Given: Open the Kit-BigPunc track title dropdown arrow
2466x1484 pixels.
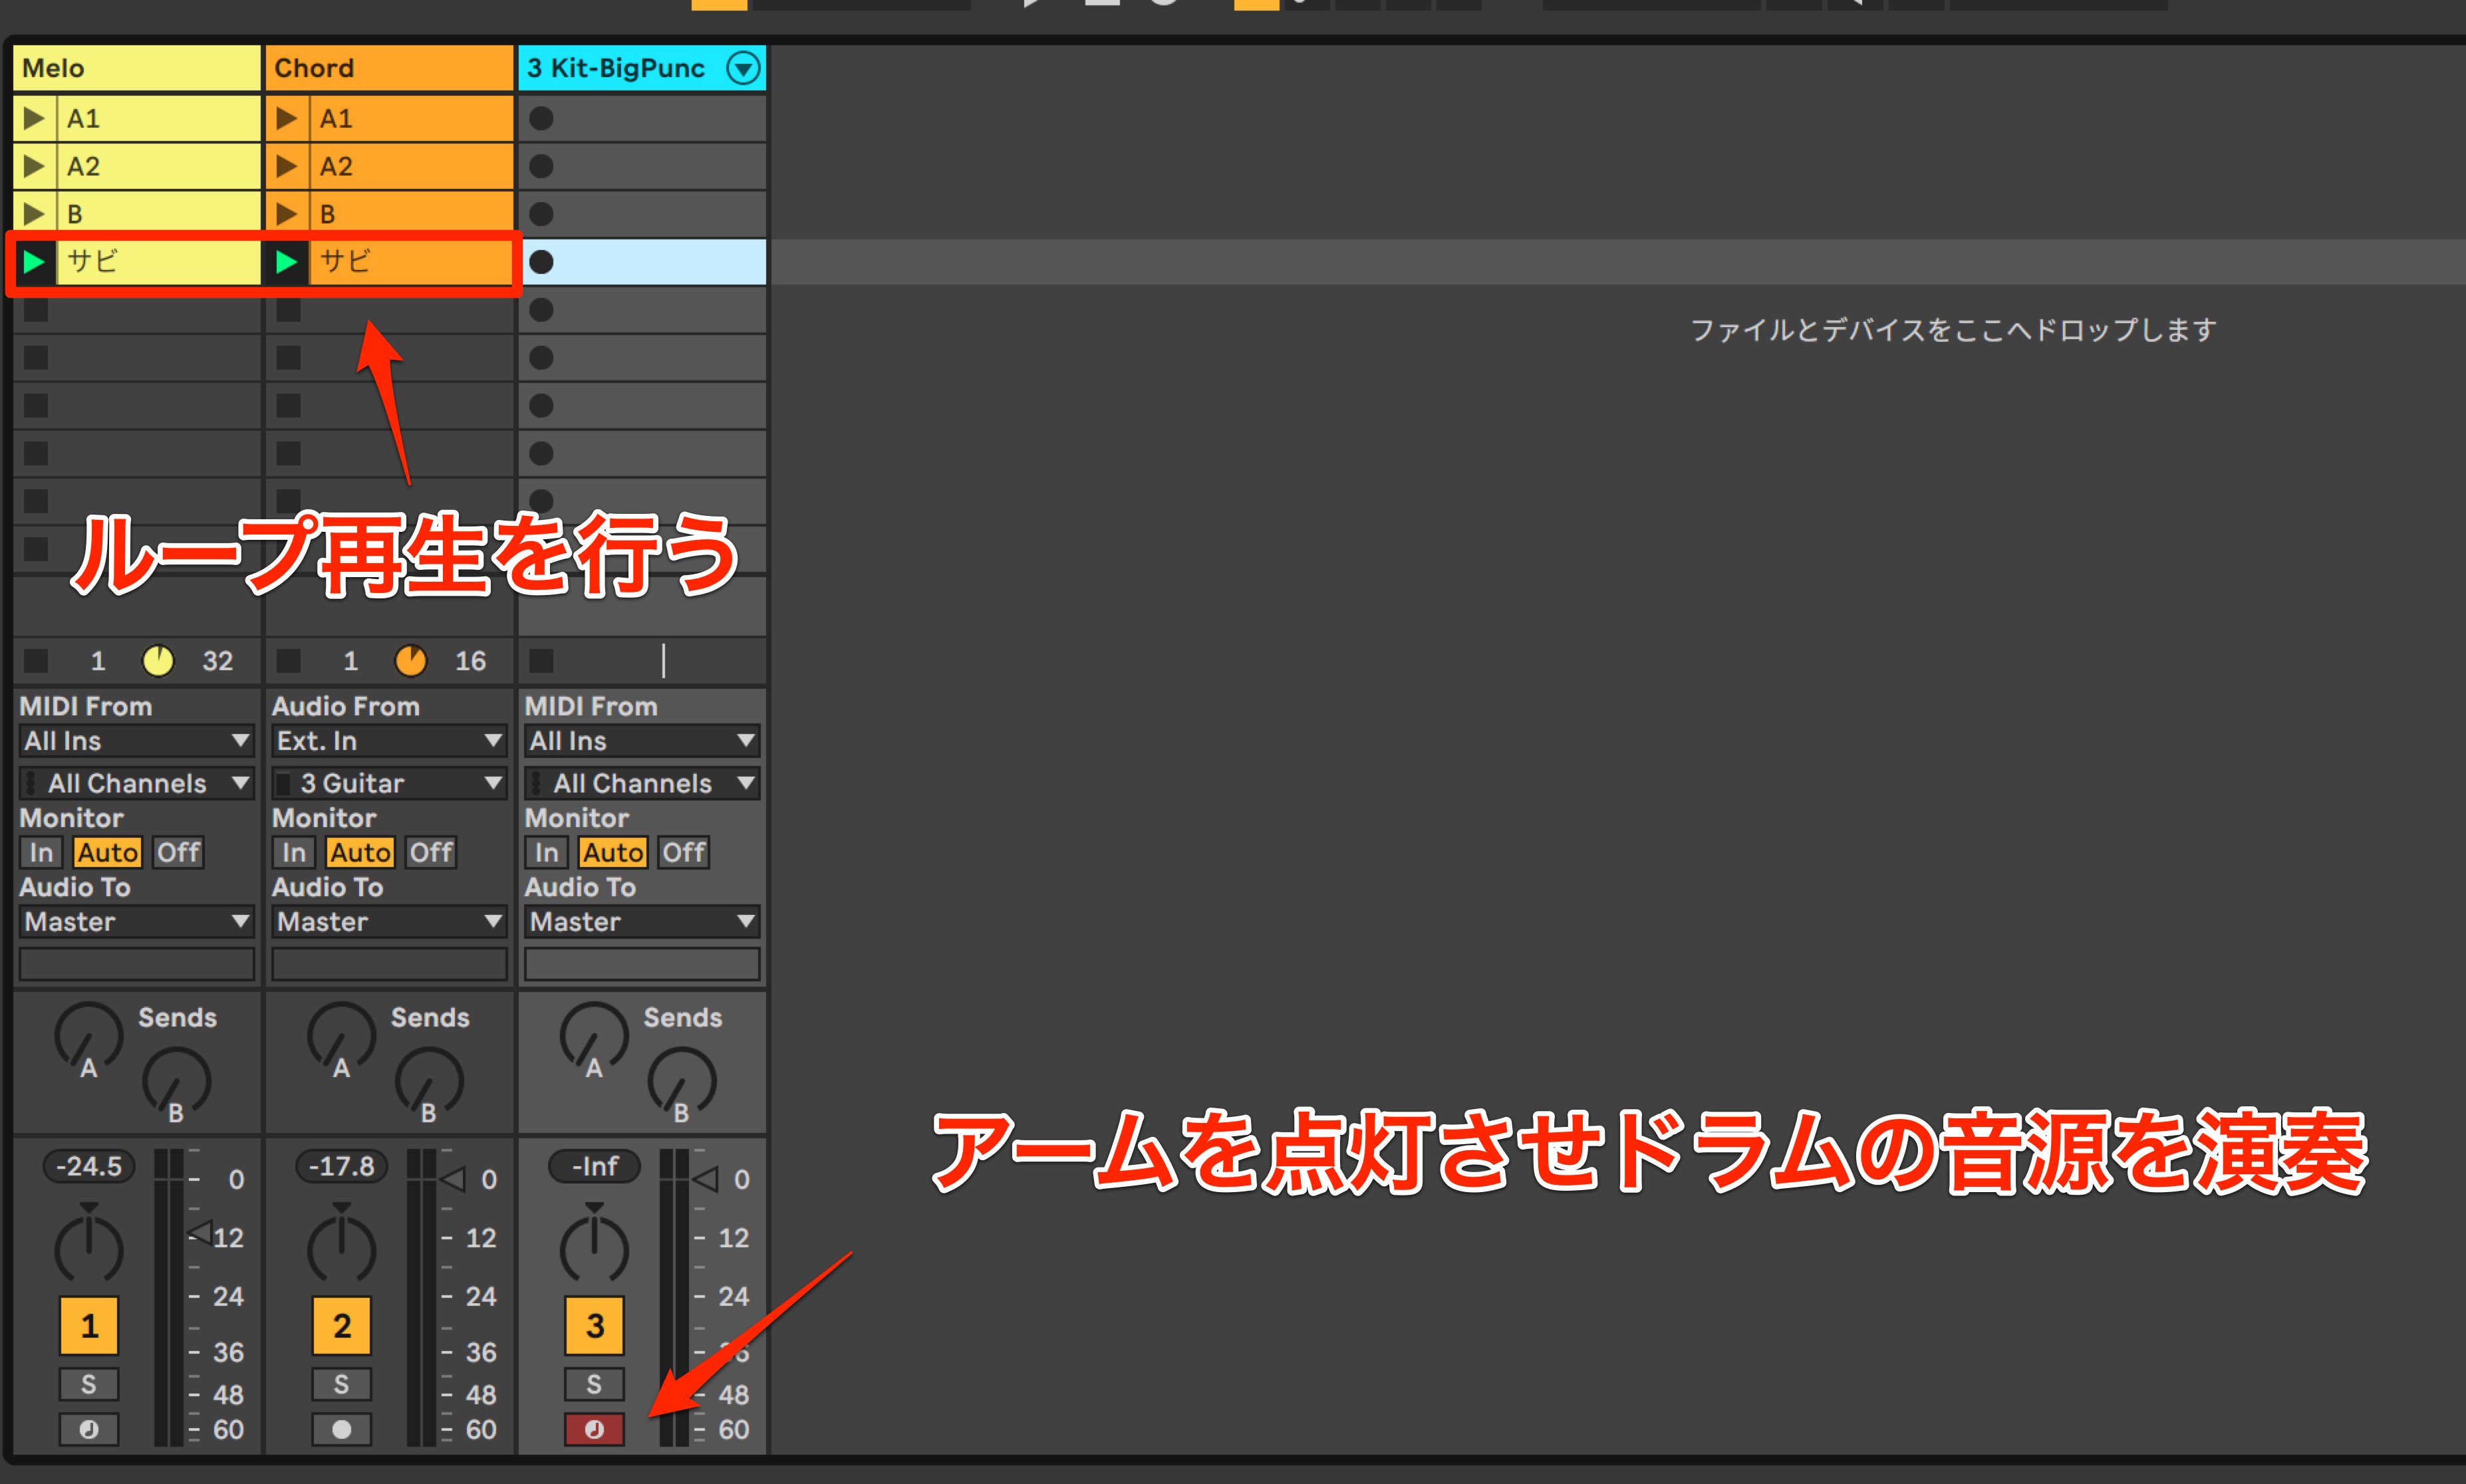Looking at the screenshot, I should point(743,68).
